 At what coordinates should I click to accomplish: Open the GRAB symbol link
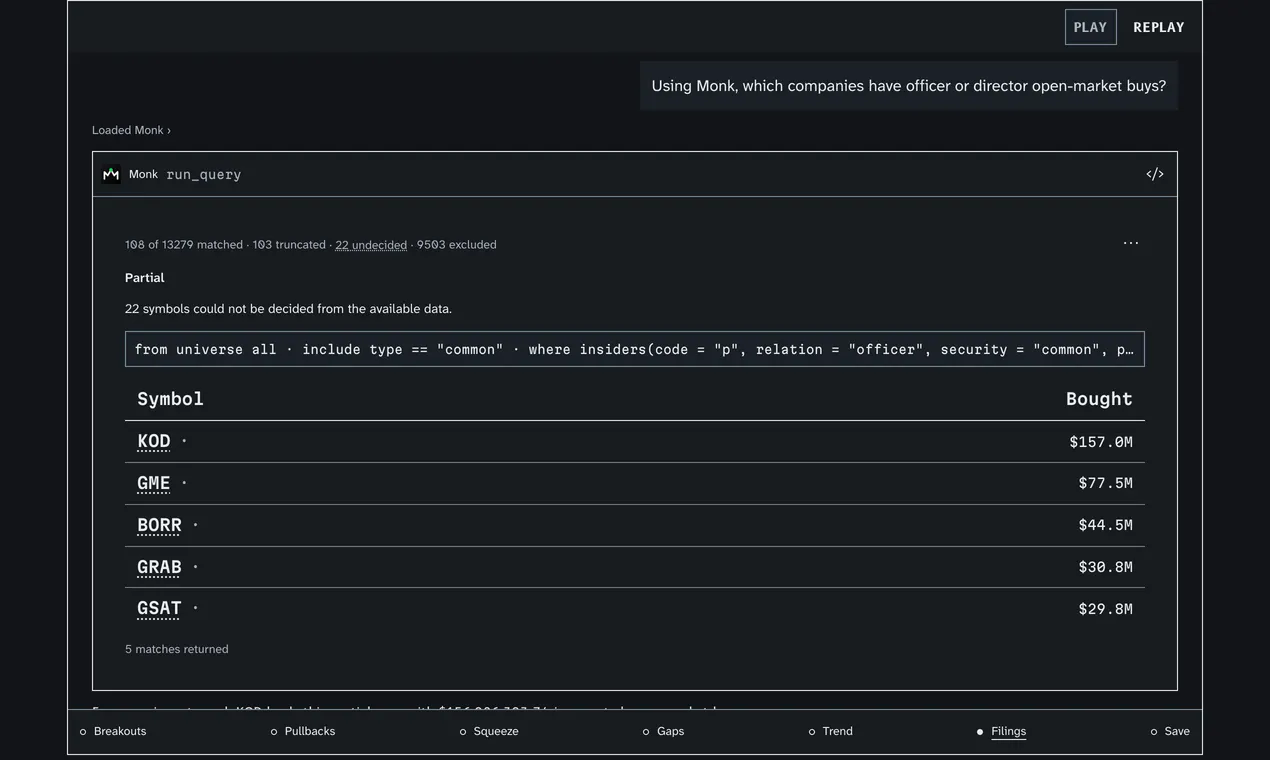tap(159, 567)
